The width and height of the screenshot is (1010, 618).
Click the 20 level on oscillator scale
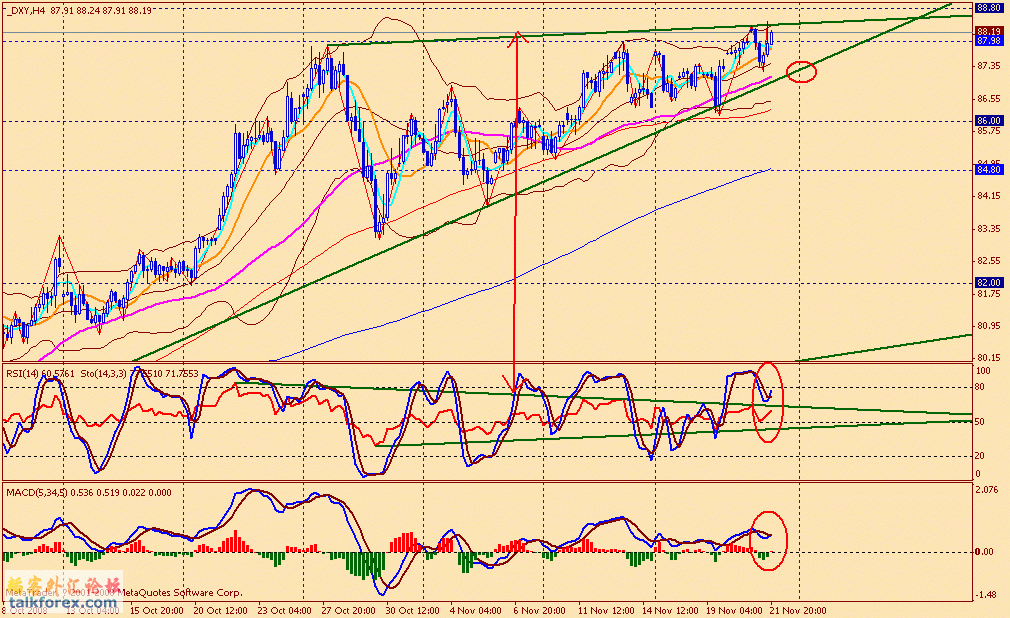point(980,456)
